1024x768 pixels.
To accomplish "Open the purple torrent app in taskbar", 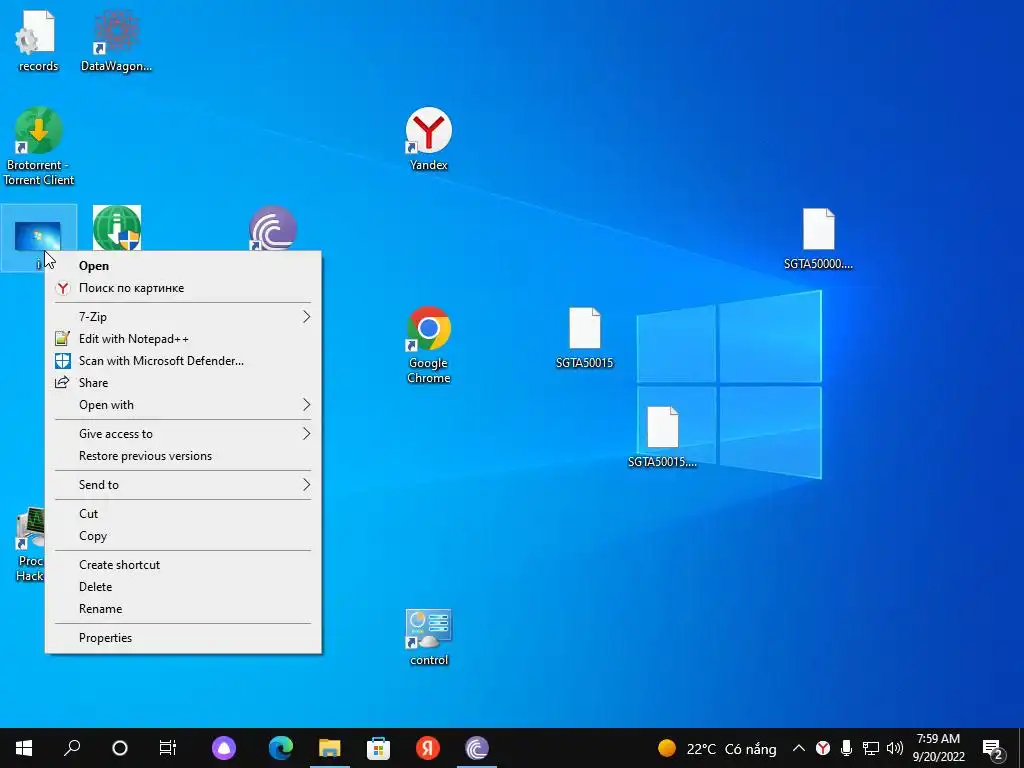I will [x=477, y=748].
